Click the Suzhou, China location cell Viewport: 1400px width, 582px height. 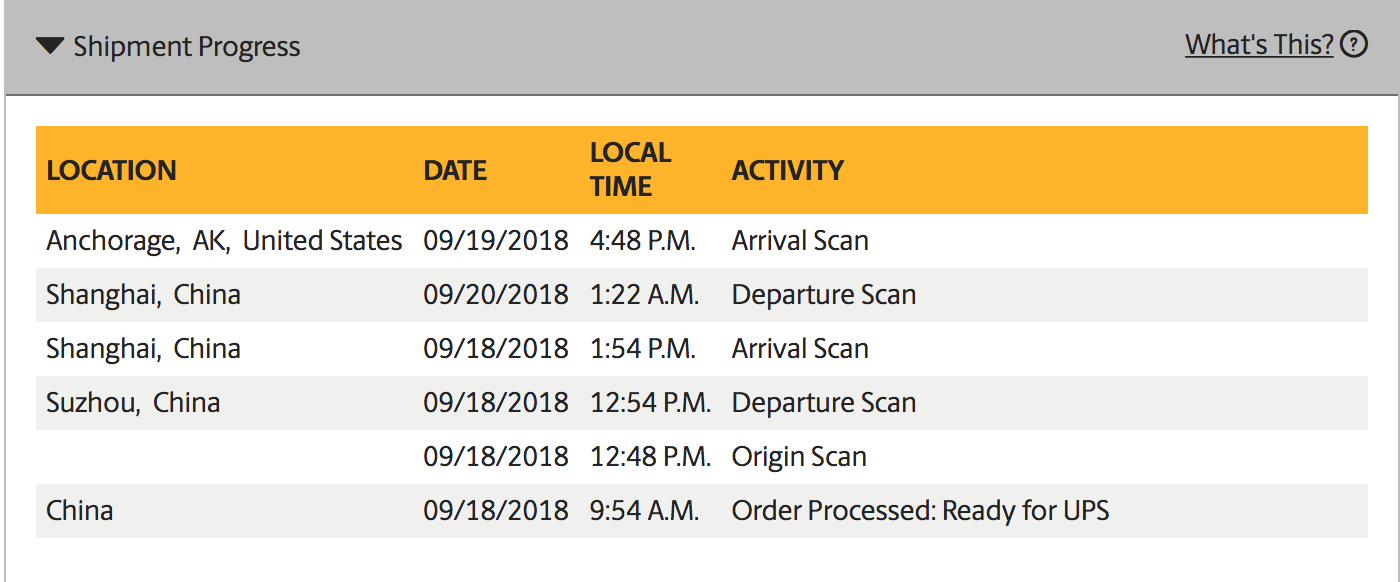(133, 403)
